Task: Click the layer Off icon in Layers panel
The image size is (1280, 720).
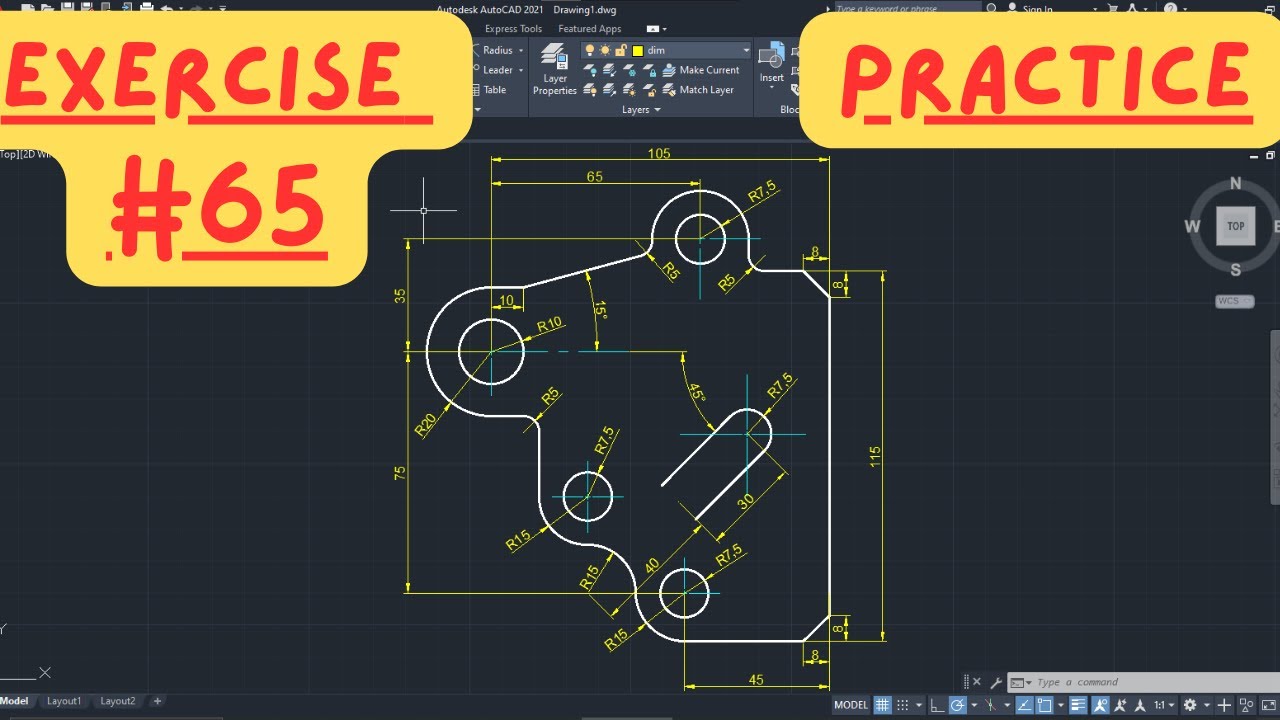Action: (x=590, y=70)
